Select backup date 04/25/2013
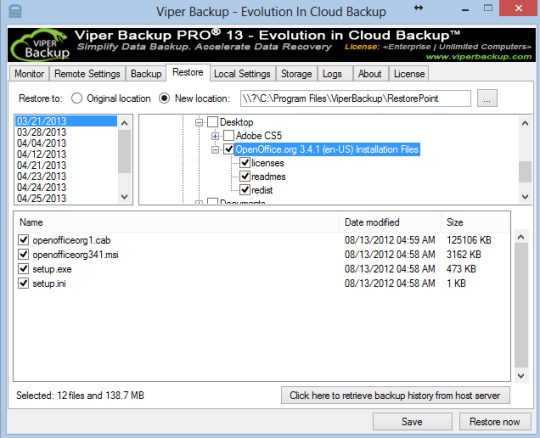Screen dimensions: 540x438 tap(66, 198)
